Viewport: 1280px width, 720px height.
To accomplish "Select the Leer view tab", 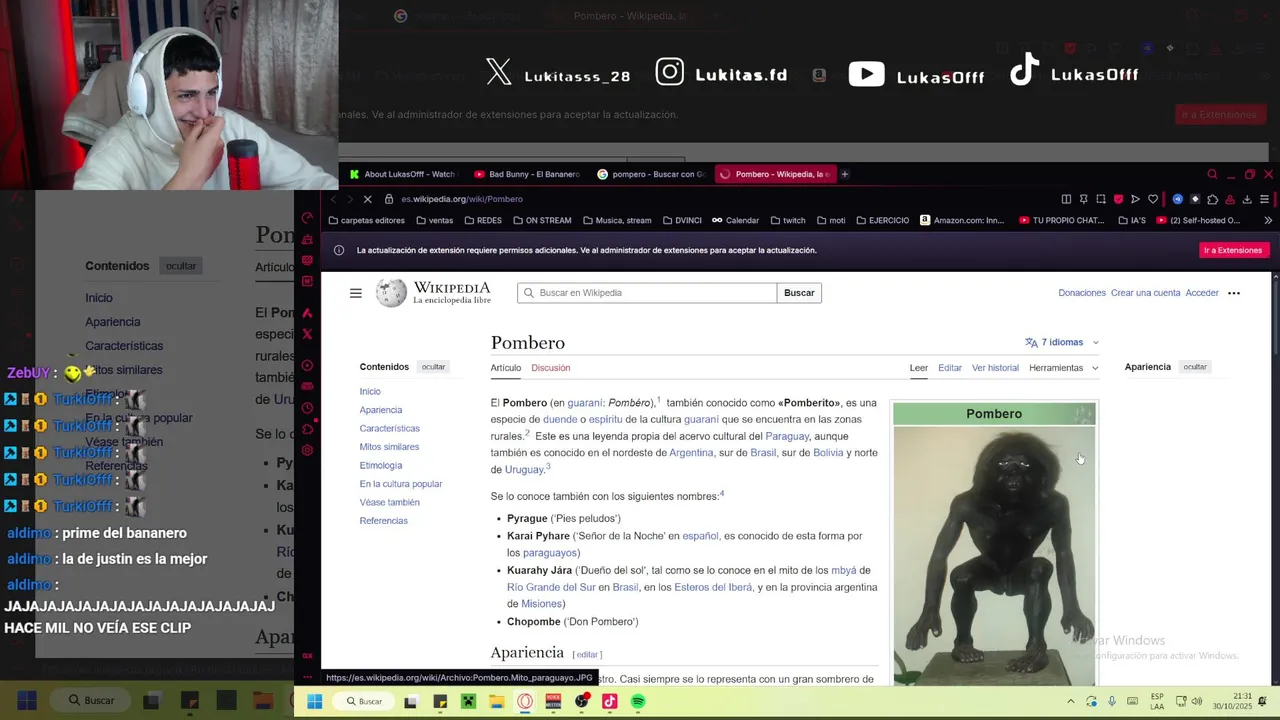I will coord(918,368).
